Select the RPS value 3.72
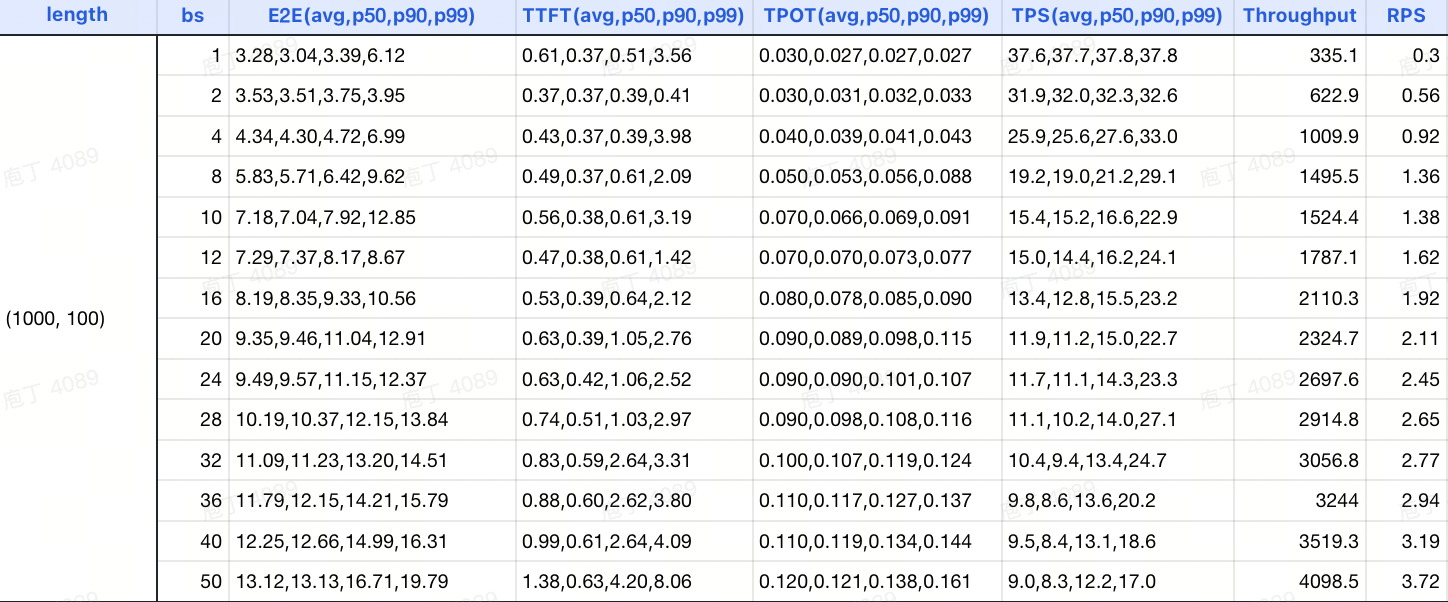The width and height of the screenshot is (1448, 602). 1420,582
